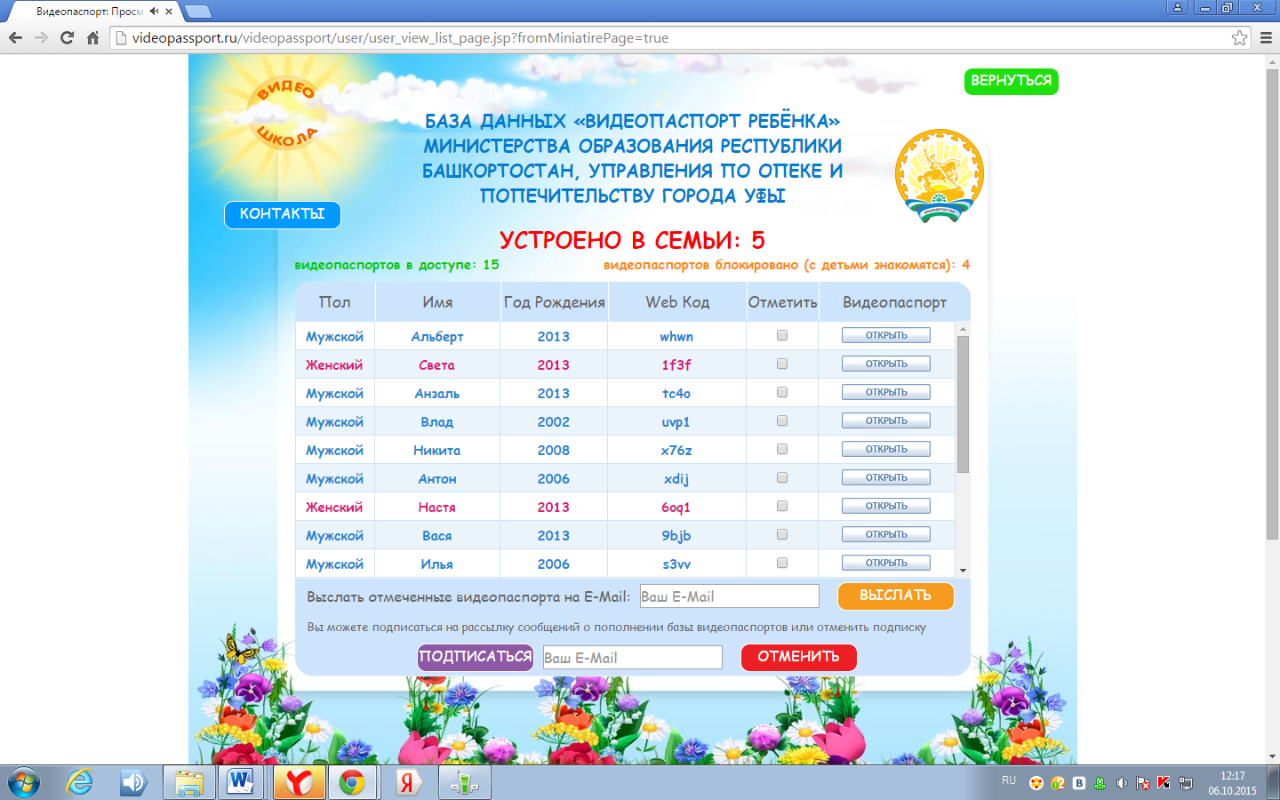Screen dimensions: 1280x800
Task: Click the web code 'x76z' cell
Action: tap(676, 450)
